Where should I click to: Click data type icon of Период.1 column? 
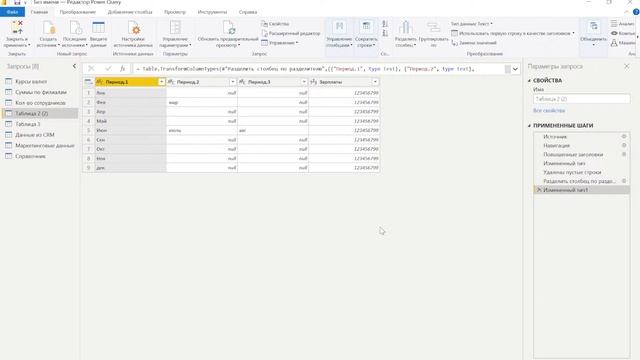pos(99,82)
